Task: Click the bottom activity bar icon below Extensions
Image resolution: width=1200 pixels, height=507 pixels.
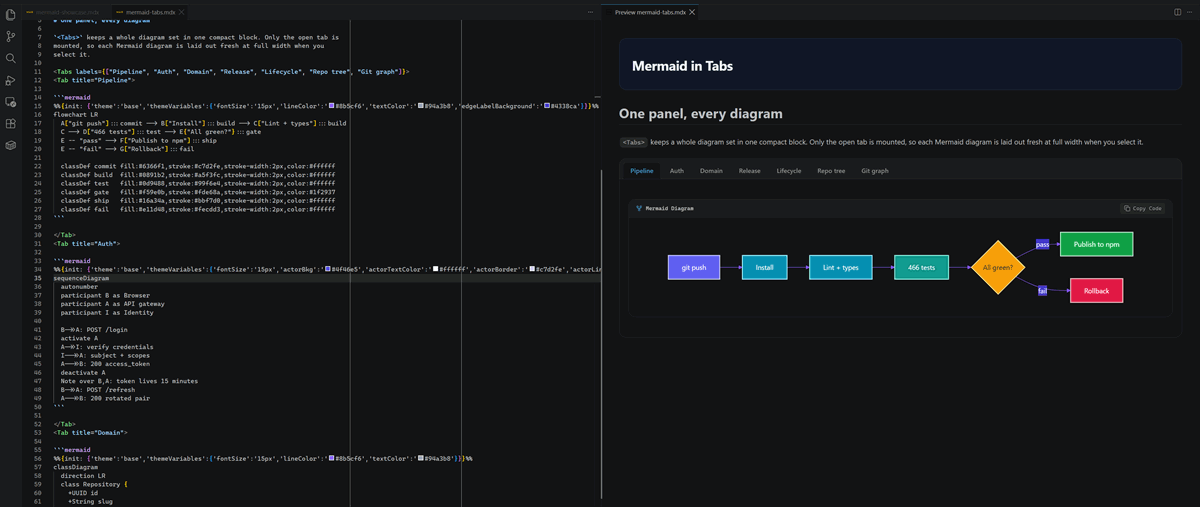Action: (x=11, y=145)
